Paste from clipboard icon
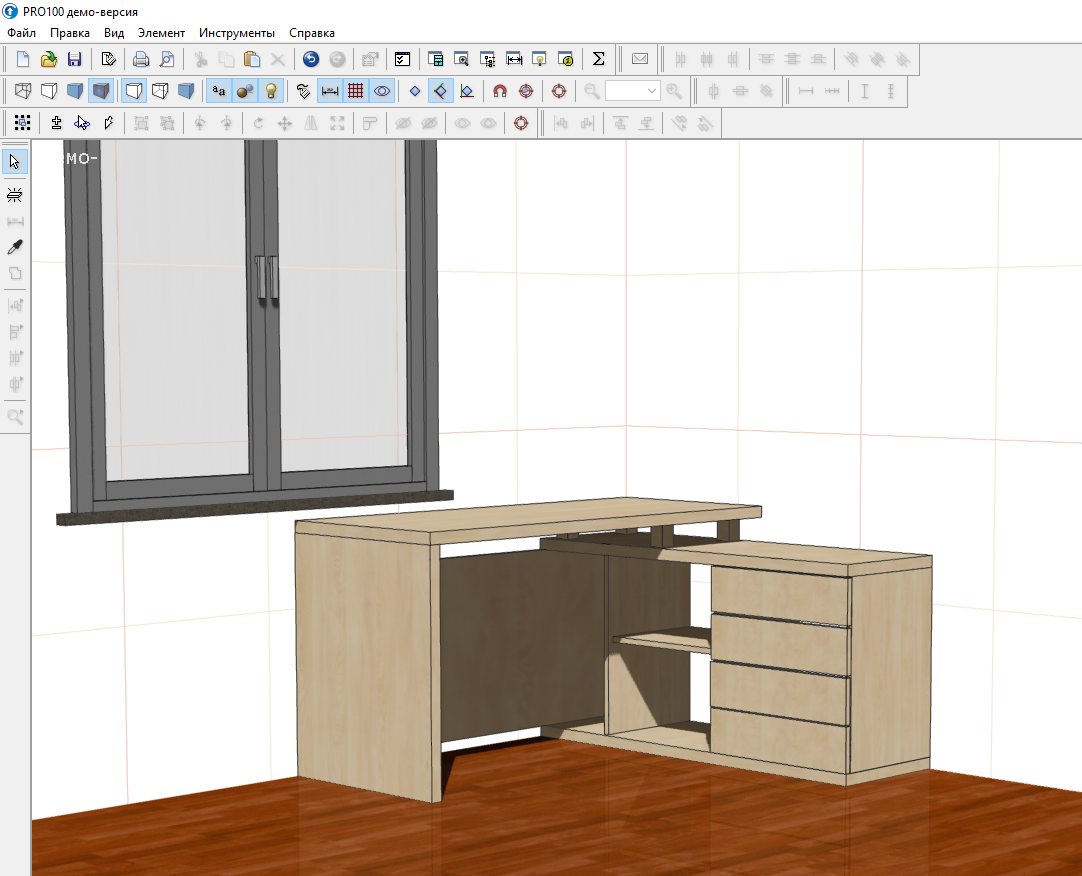 [x=252, y=59]
